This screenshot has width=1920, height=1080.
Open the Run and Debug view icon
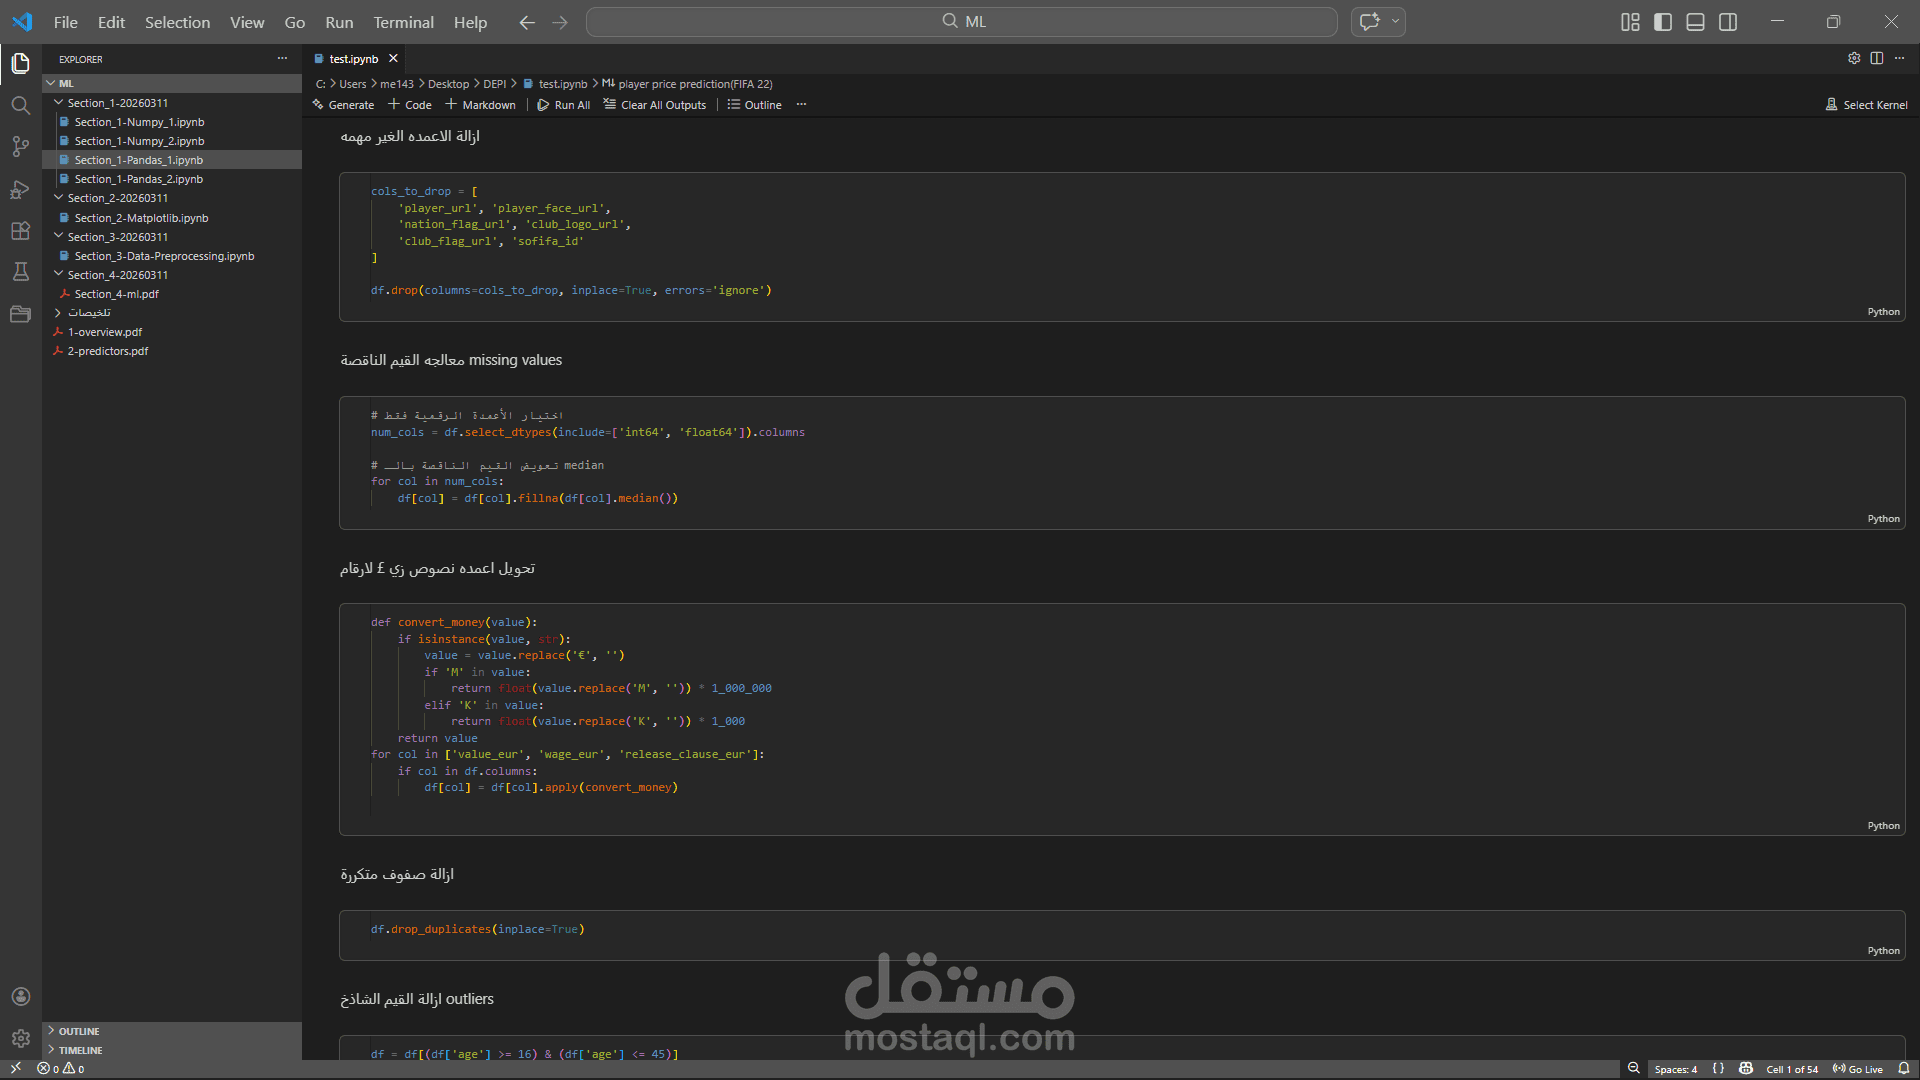point(20,189)
